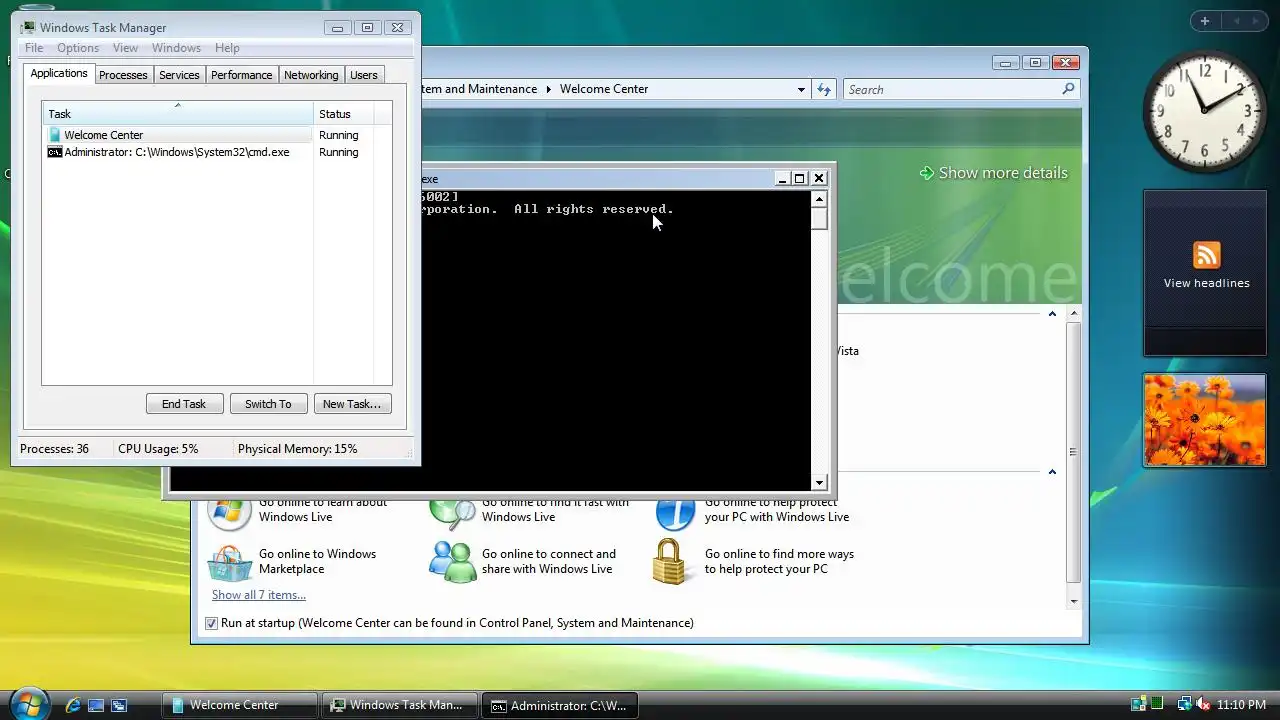Click the Windows Marketplace basket icon
Image resolution: width=1280 pixels, height=720 pixels.
point(229,562)
